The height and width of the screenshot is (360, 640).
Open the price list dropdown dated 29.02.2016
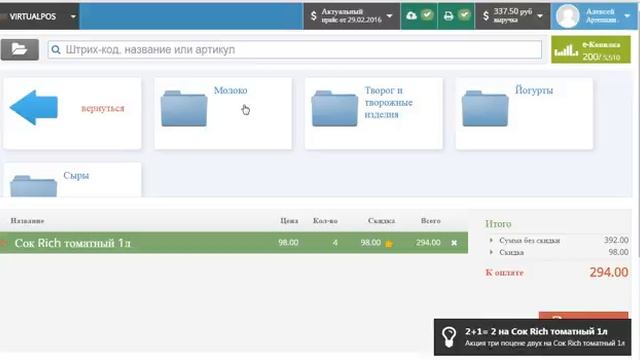[351, 16]
